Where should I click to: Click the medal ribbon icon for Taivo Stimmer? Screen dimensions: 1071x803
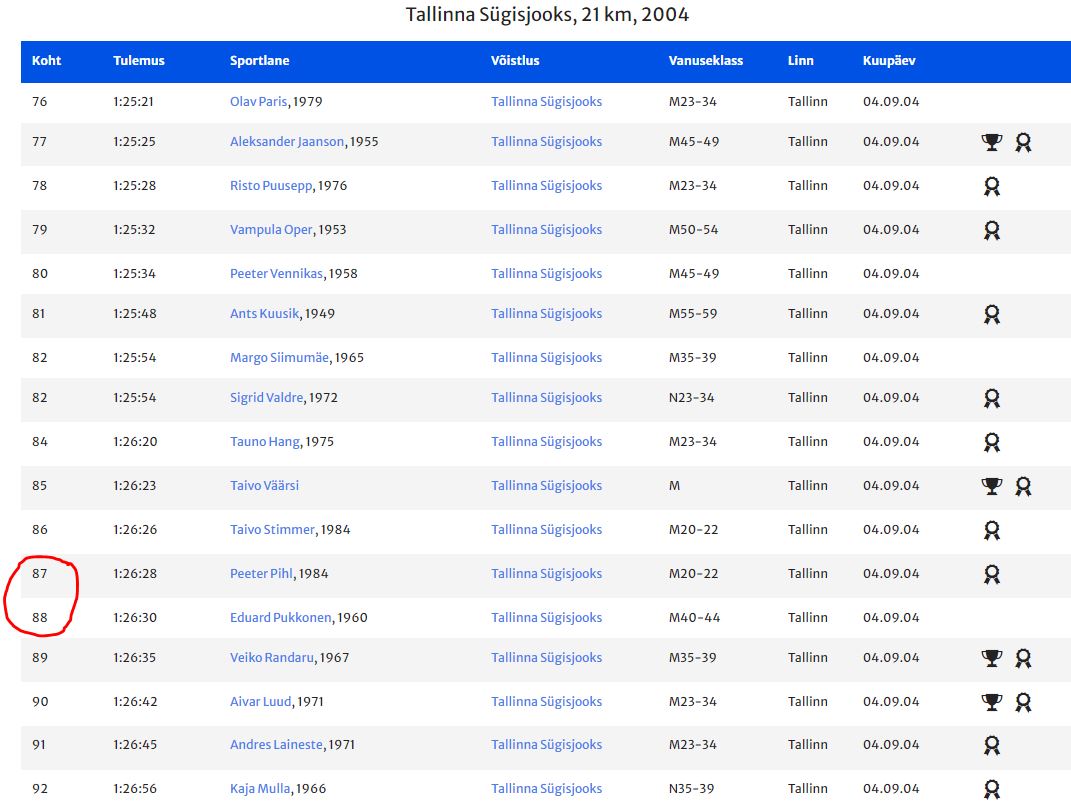tap(992, 530)
